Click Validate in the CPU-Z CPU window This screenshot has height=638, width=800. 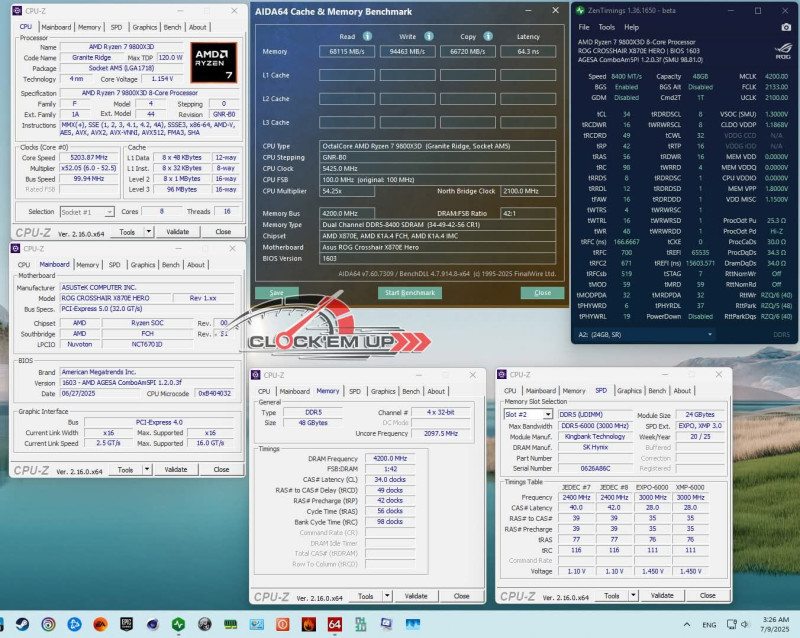178,232
